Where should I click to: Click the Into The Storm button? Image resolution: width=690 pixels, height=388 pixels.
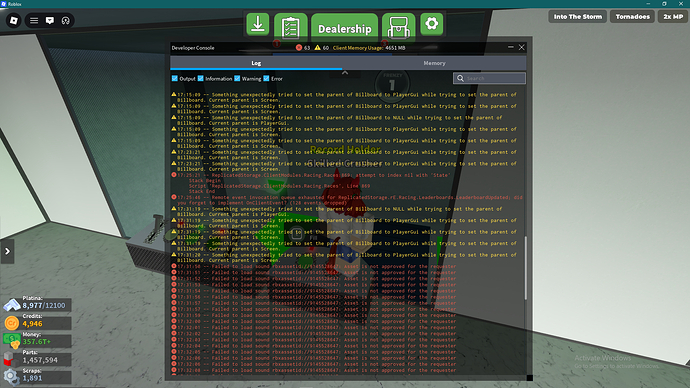tap(577, 17)
